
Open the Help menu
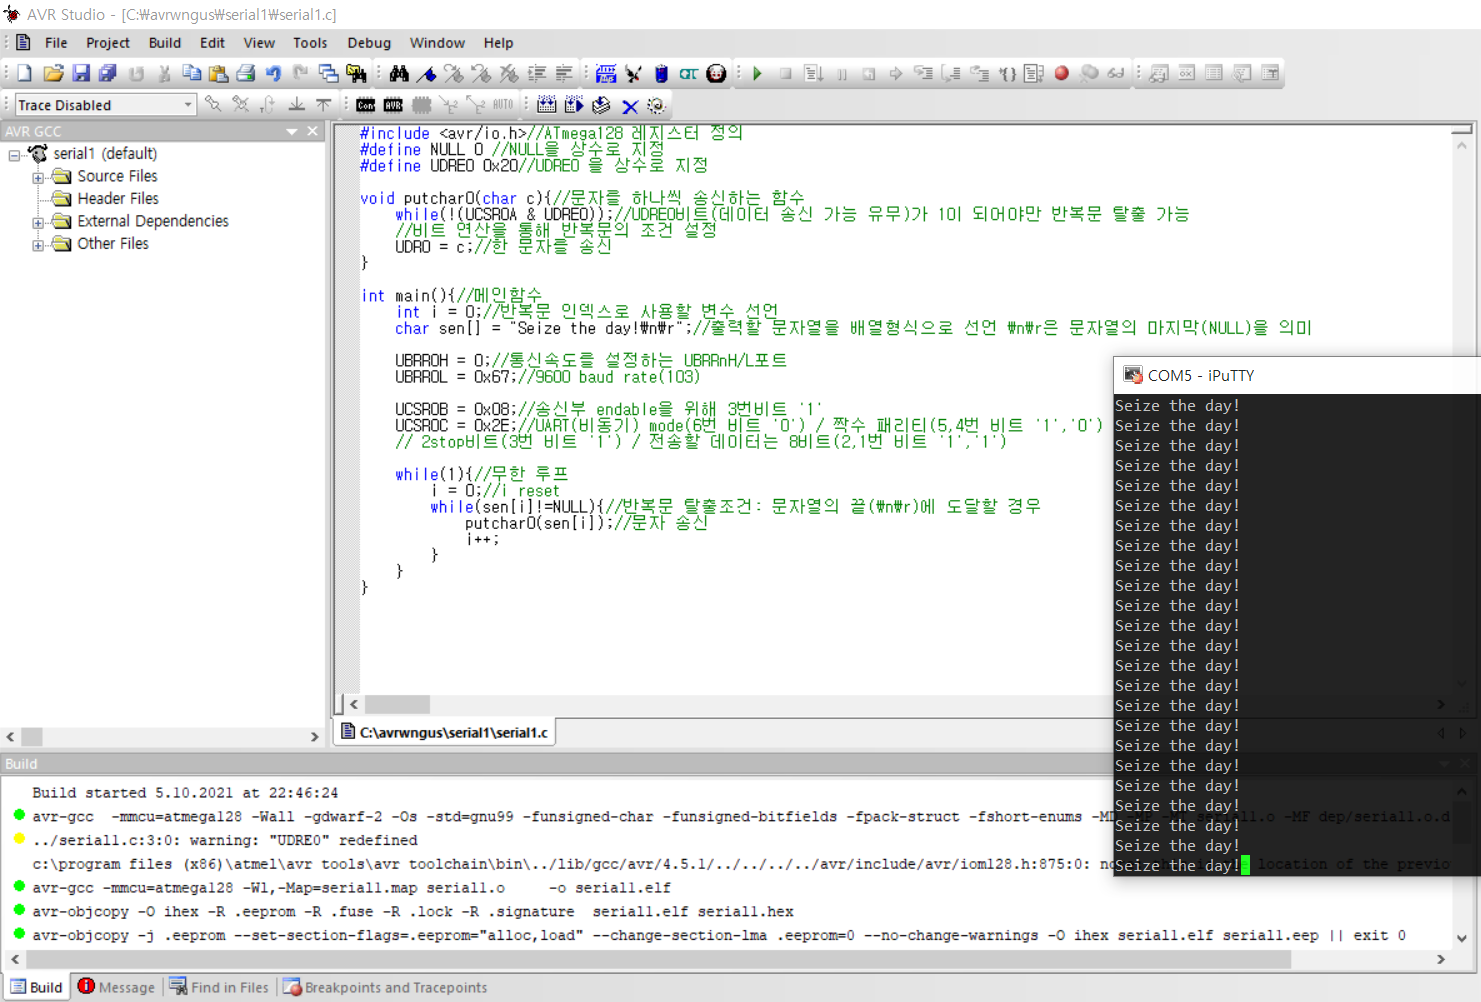click(498, 43)
